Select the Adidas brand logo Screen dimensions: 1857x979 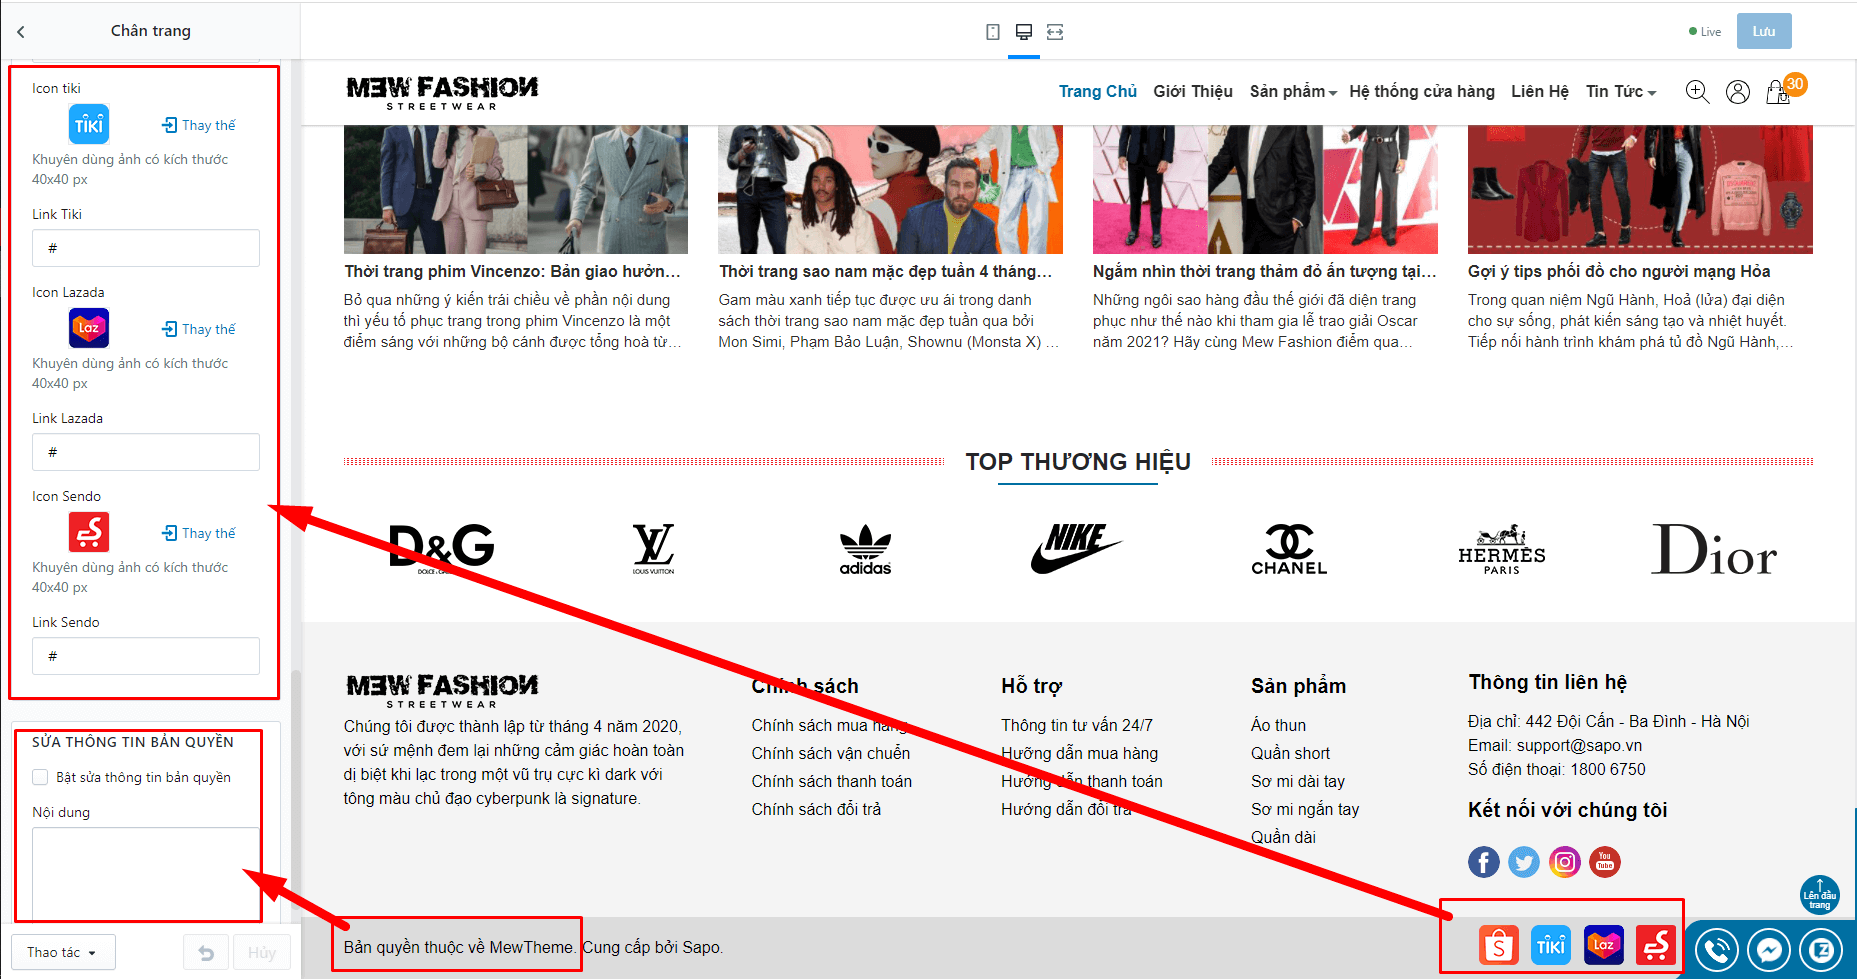point(865,549)
